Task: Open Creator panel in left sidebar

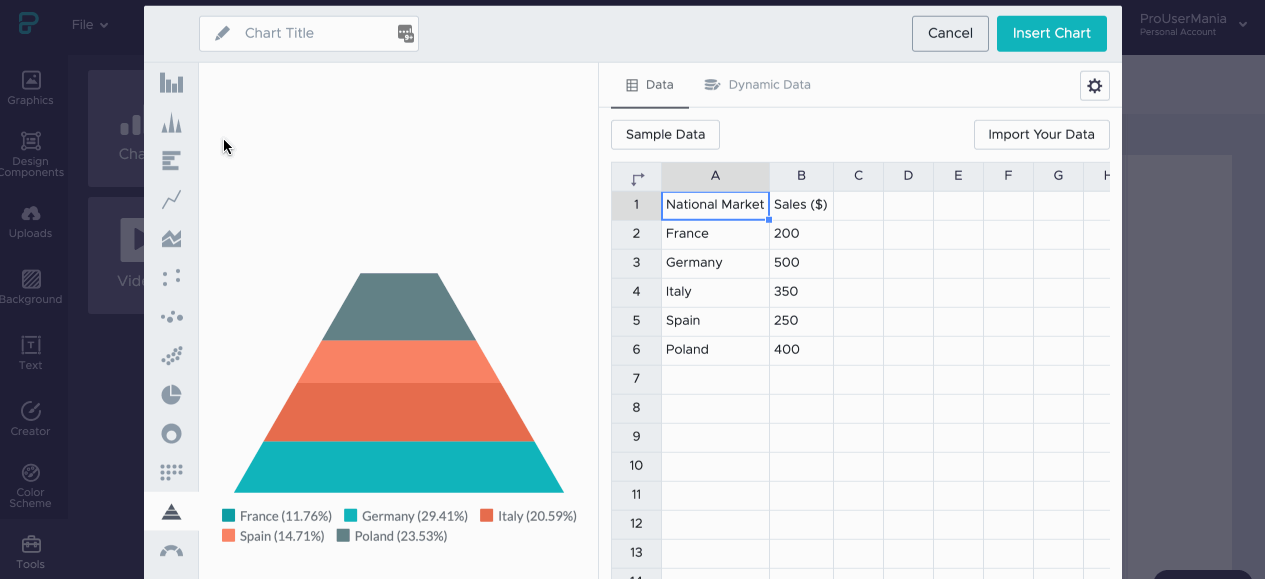Action: [x=31, y=419]
